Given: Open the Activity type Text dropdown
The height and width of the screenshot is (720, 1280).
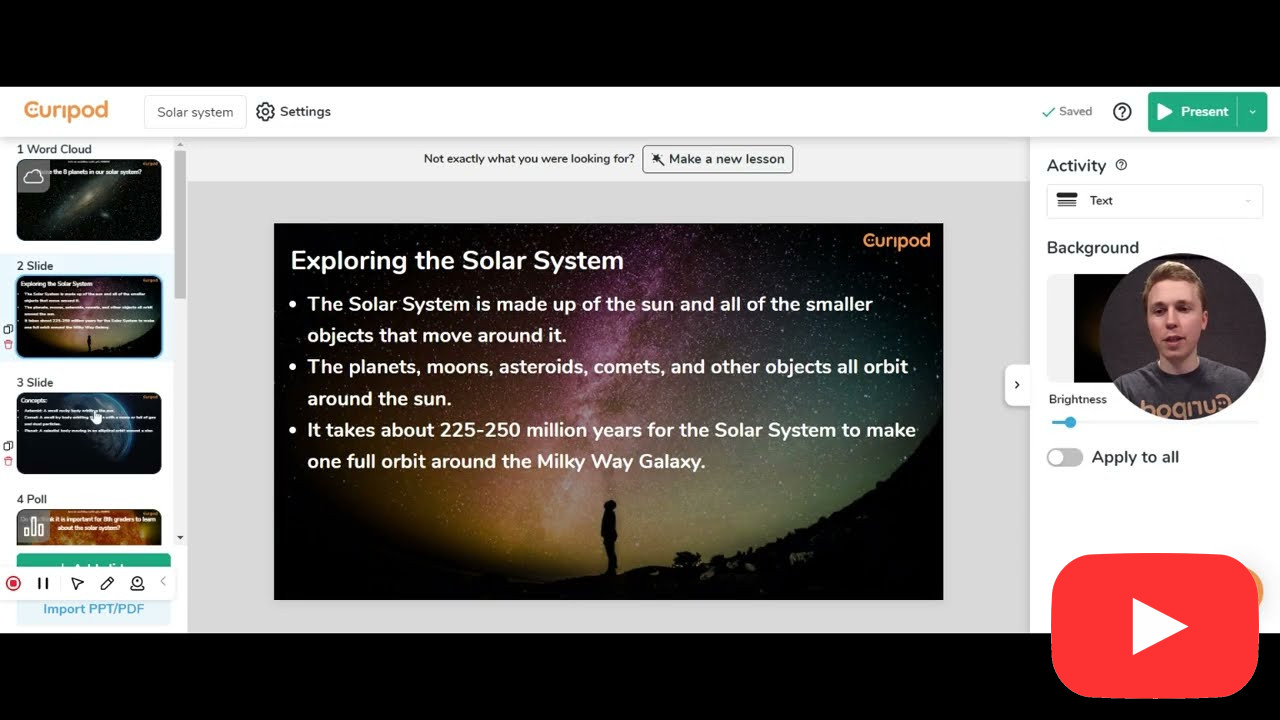Looking at the screenshot, I should 1154,201.
